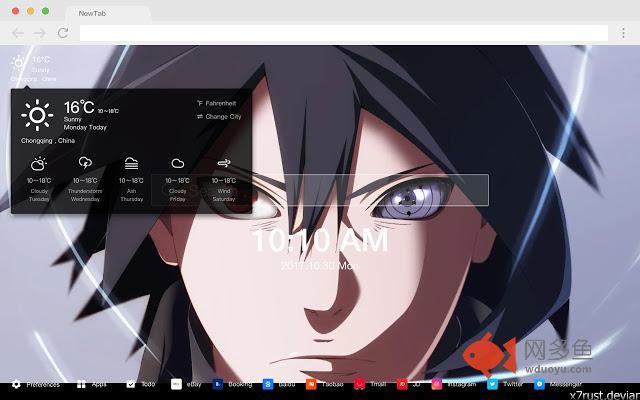Image resolution: width=640 pixels, height=400 pixels.
Task: Open the Booking shortcut
Action: pyautogui.click(x=232, y=384)
